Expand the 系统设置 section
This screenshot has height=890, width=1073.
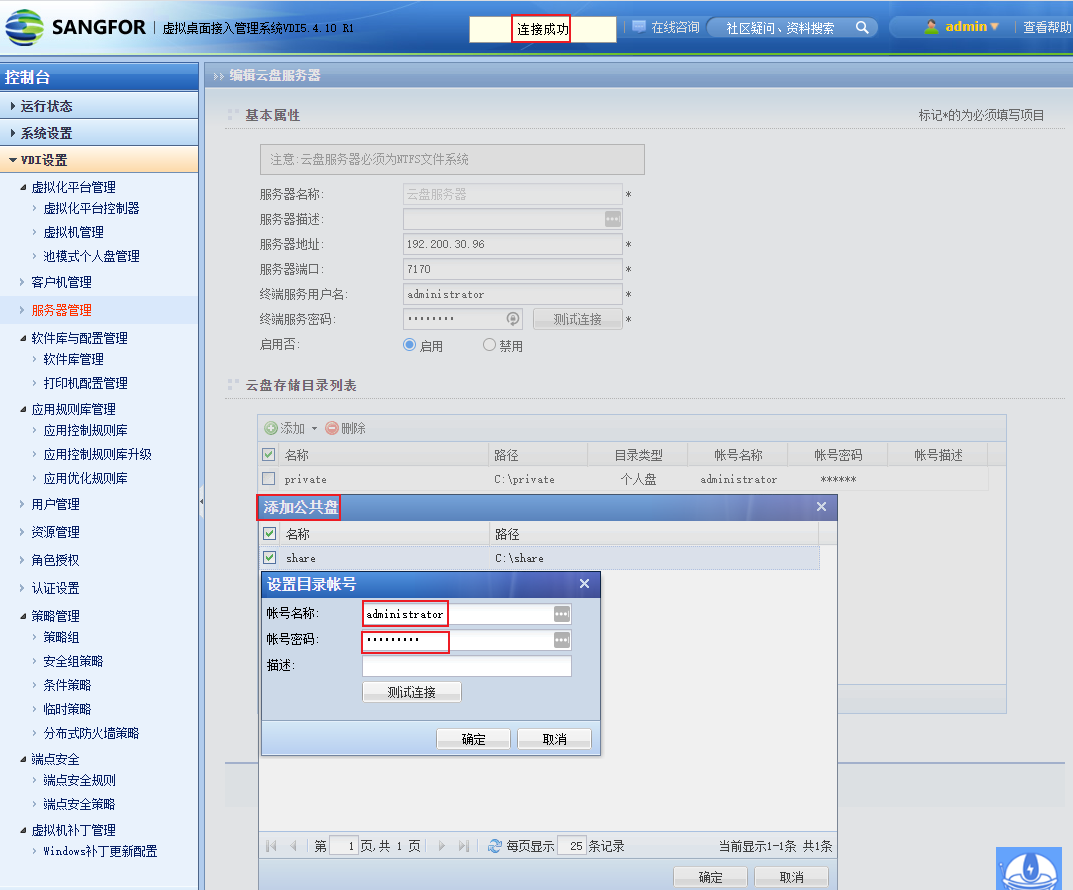point(46,133)
